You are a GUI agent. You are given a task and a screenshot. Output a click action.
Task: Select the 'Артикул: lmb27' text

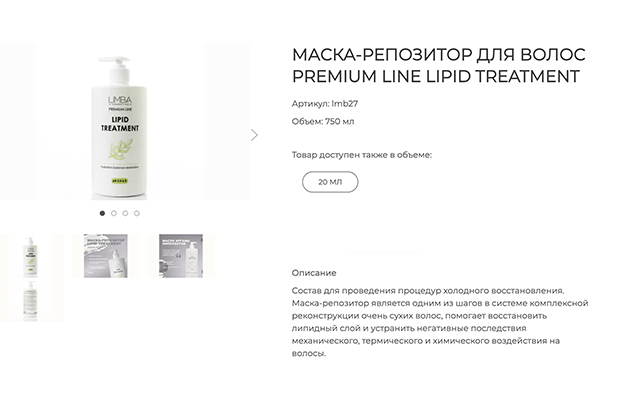325,104
